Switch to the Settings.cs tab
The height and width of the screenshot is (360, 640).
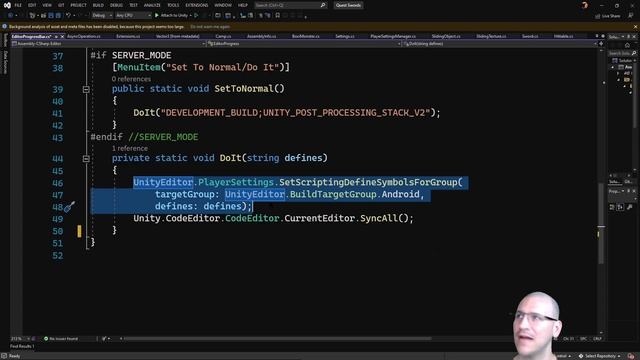coord(345,37)
